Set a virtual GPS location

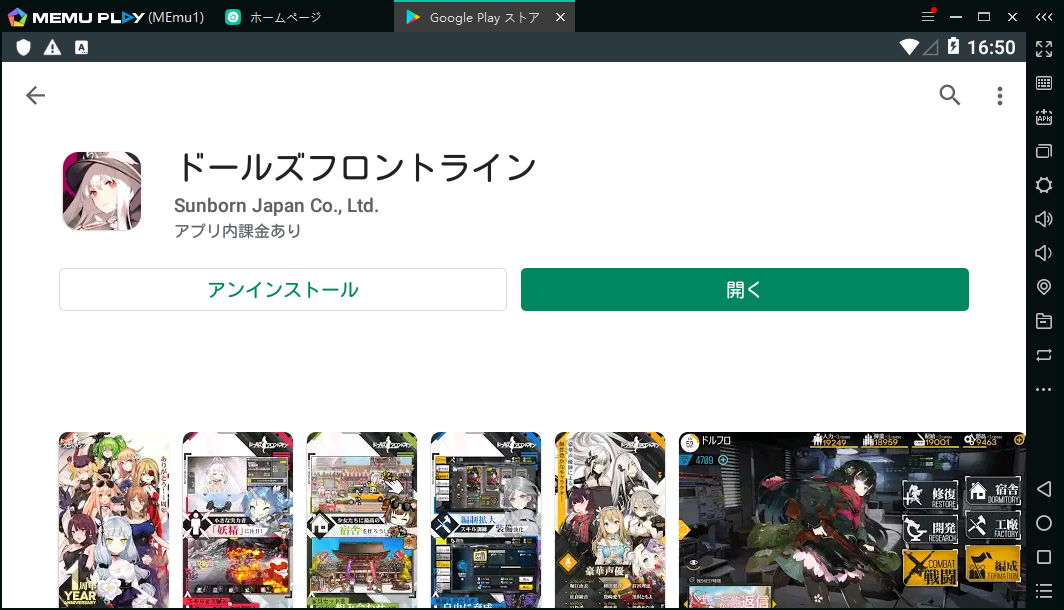[1044, 287]
